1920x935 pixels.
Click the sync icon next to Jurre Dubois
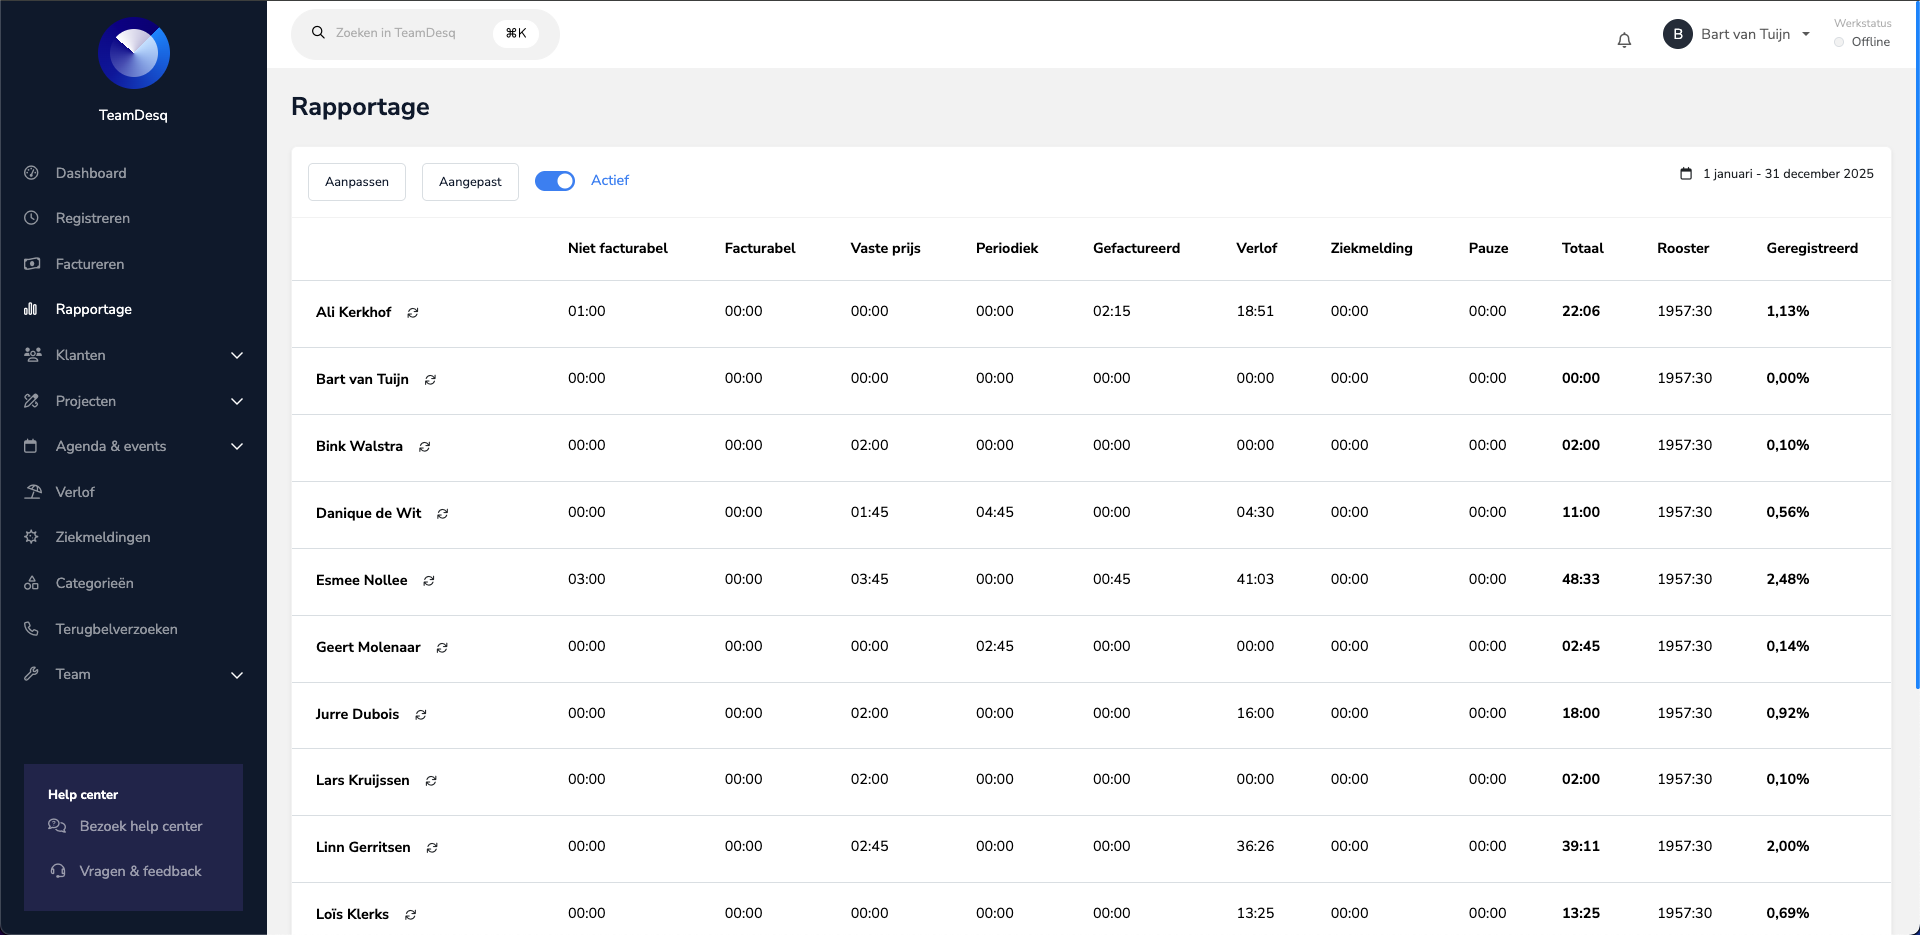(x=421, y=715)
